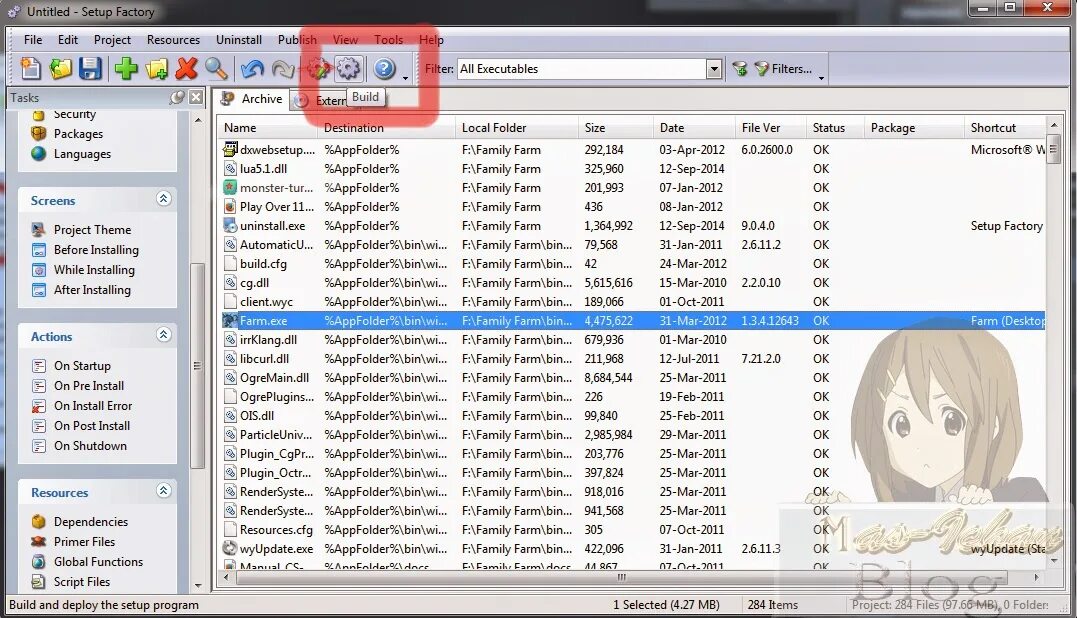Image resolution: width=1077 pixels, height=618 pixels.
Task: Open the While Installing screens
Action: [x=94, y=269]
